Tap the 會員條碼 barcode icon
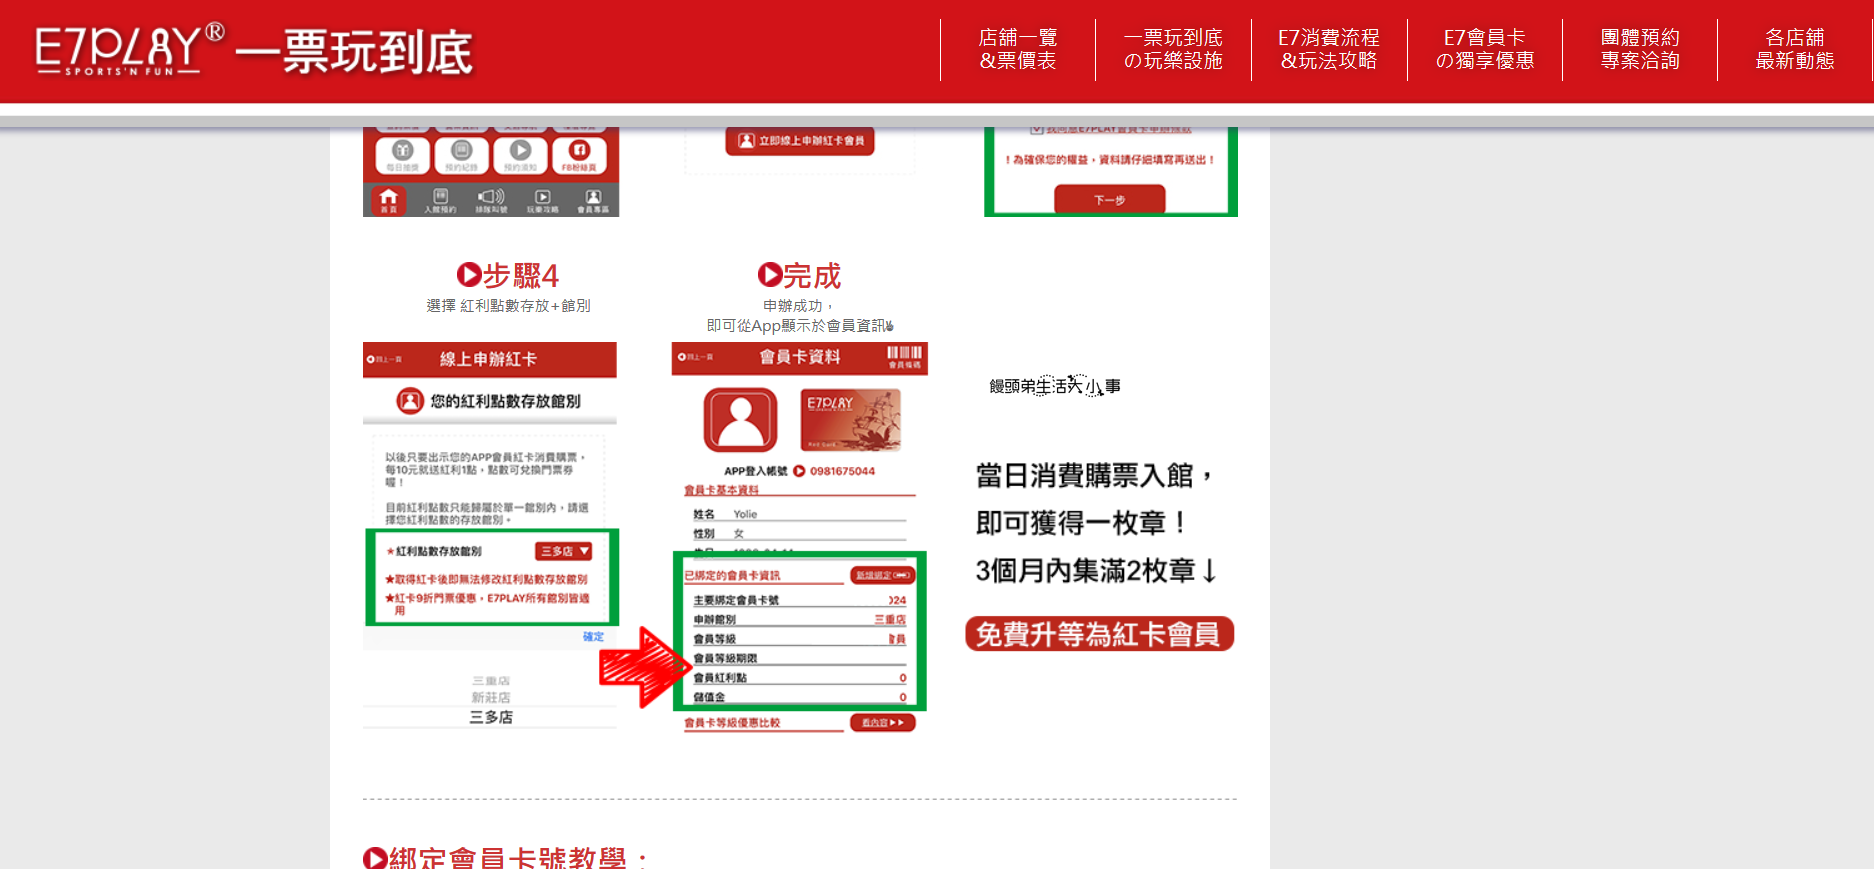 point(904,357)
